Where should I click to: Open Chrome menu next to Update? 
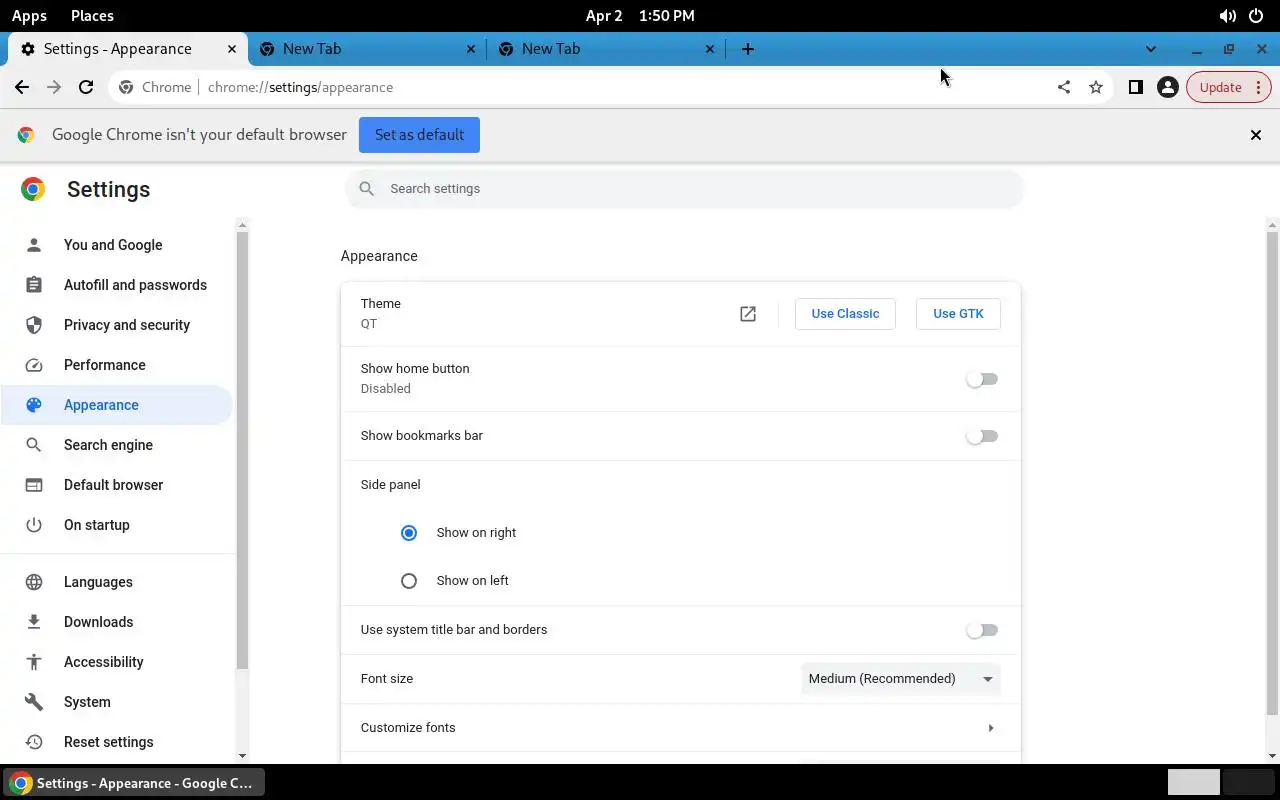coord(1259,87)
